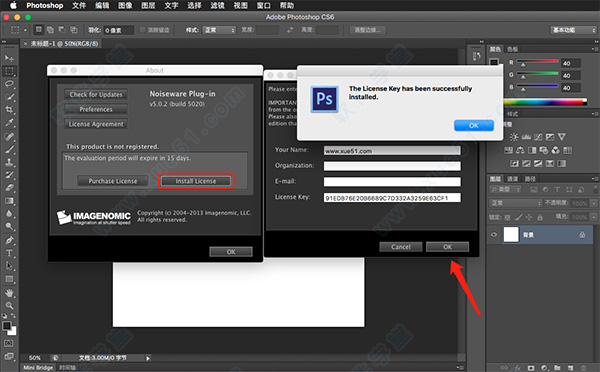Select the Eyedropper tool

(x=9, y=123)
